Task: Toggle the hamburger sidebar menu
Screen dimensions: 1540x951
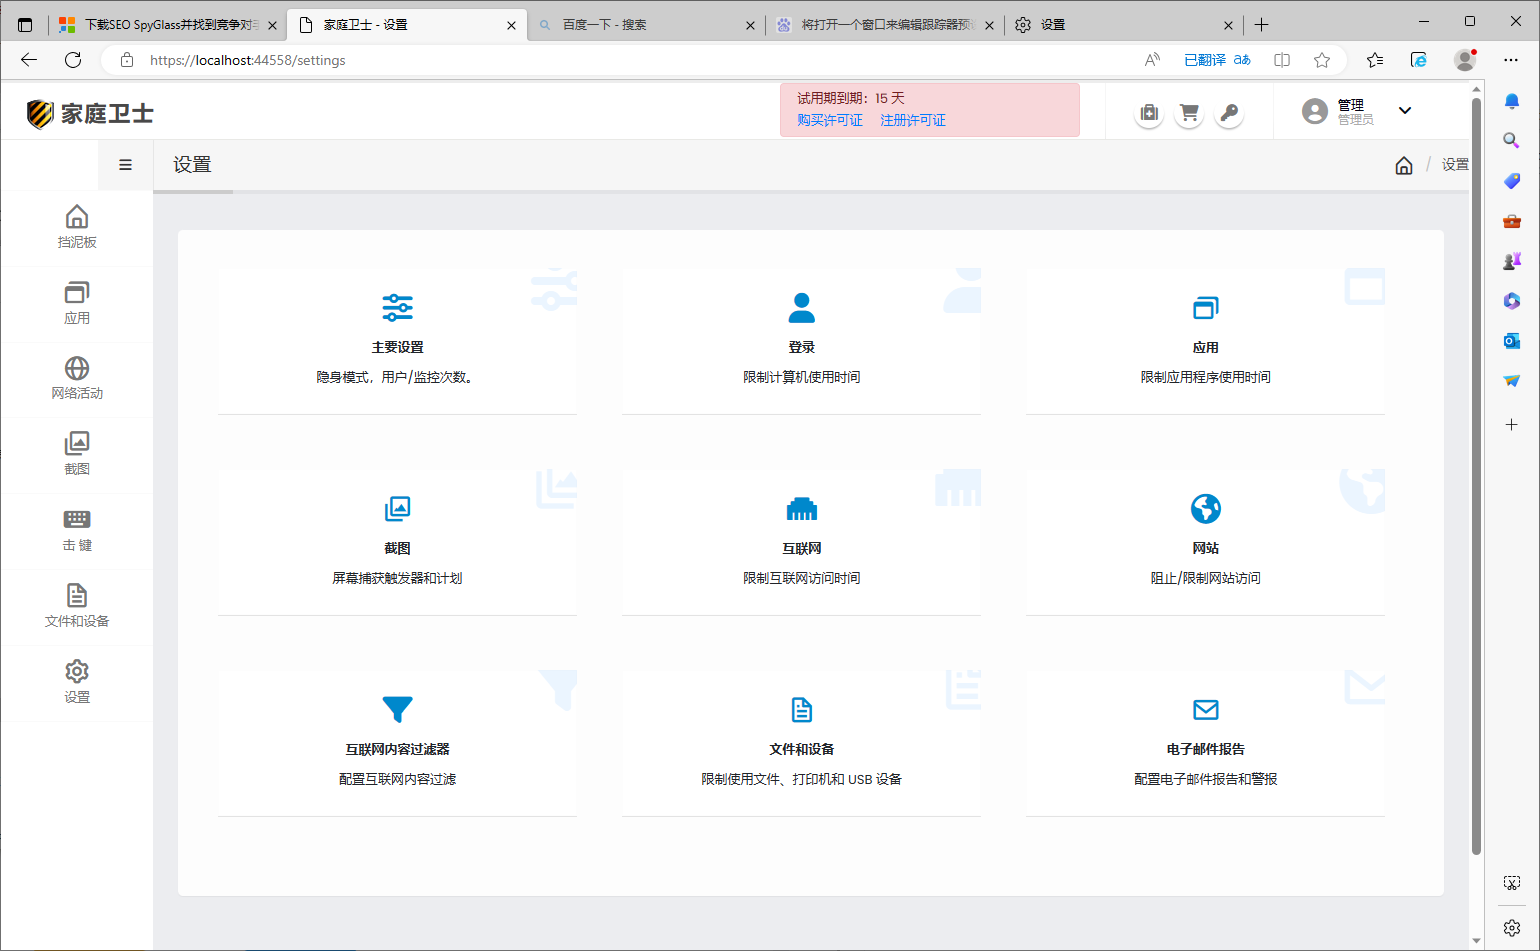Action: click(x=125, y=165)
